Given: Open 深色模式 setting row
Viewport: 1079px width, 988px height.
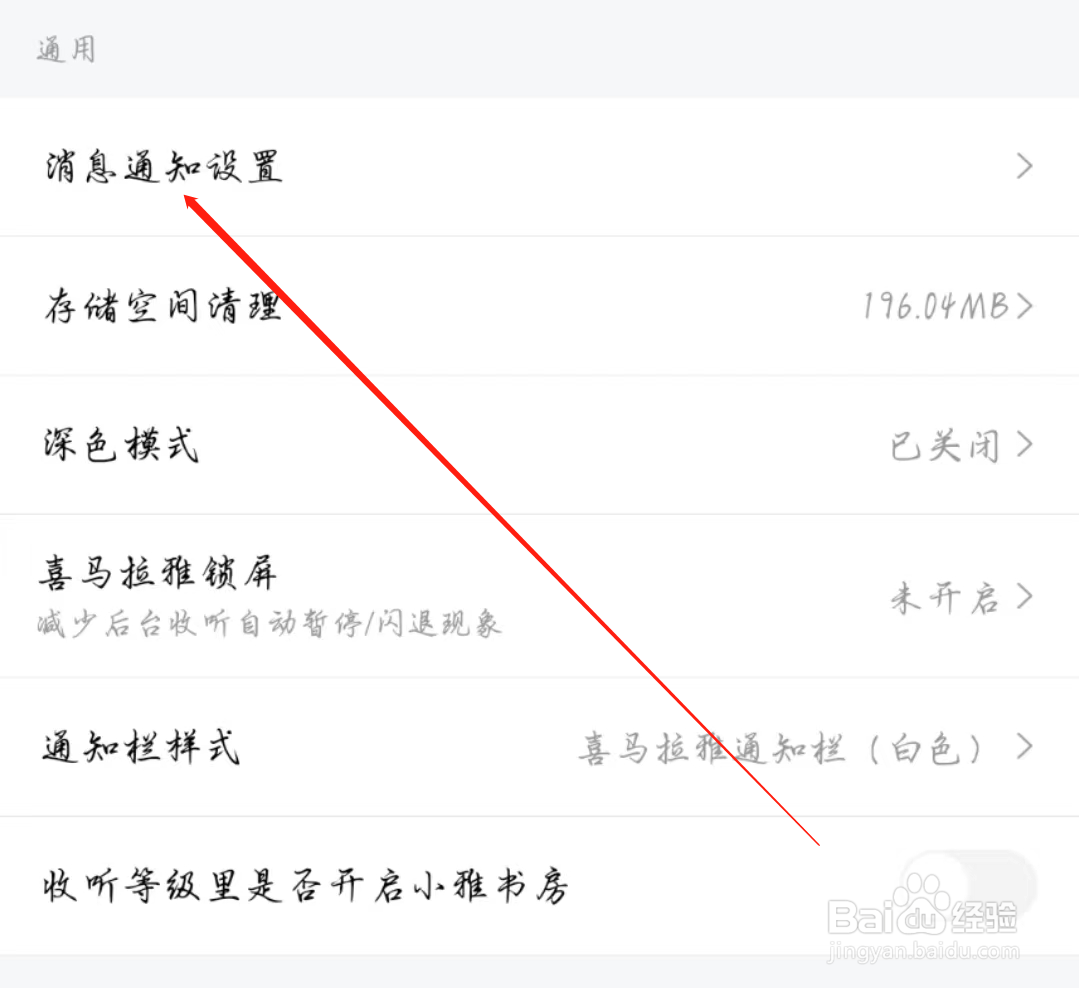Looking at the screenshot, I should (x=540, y=445).
